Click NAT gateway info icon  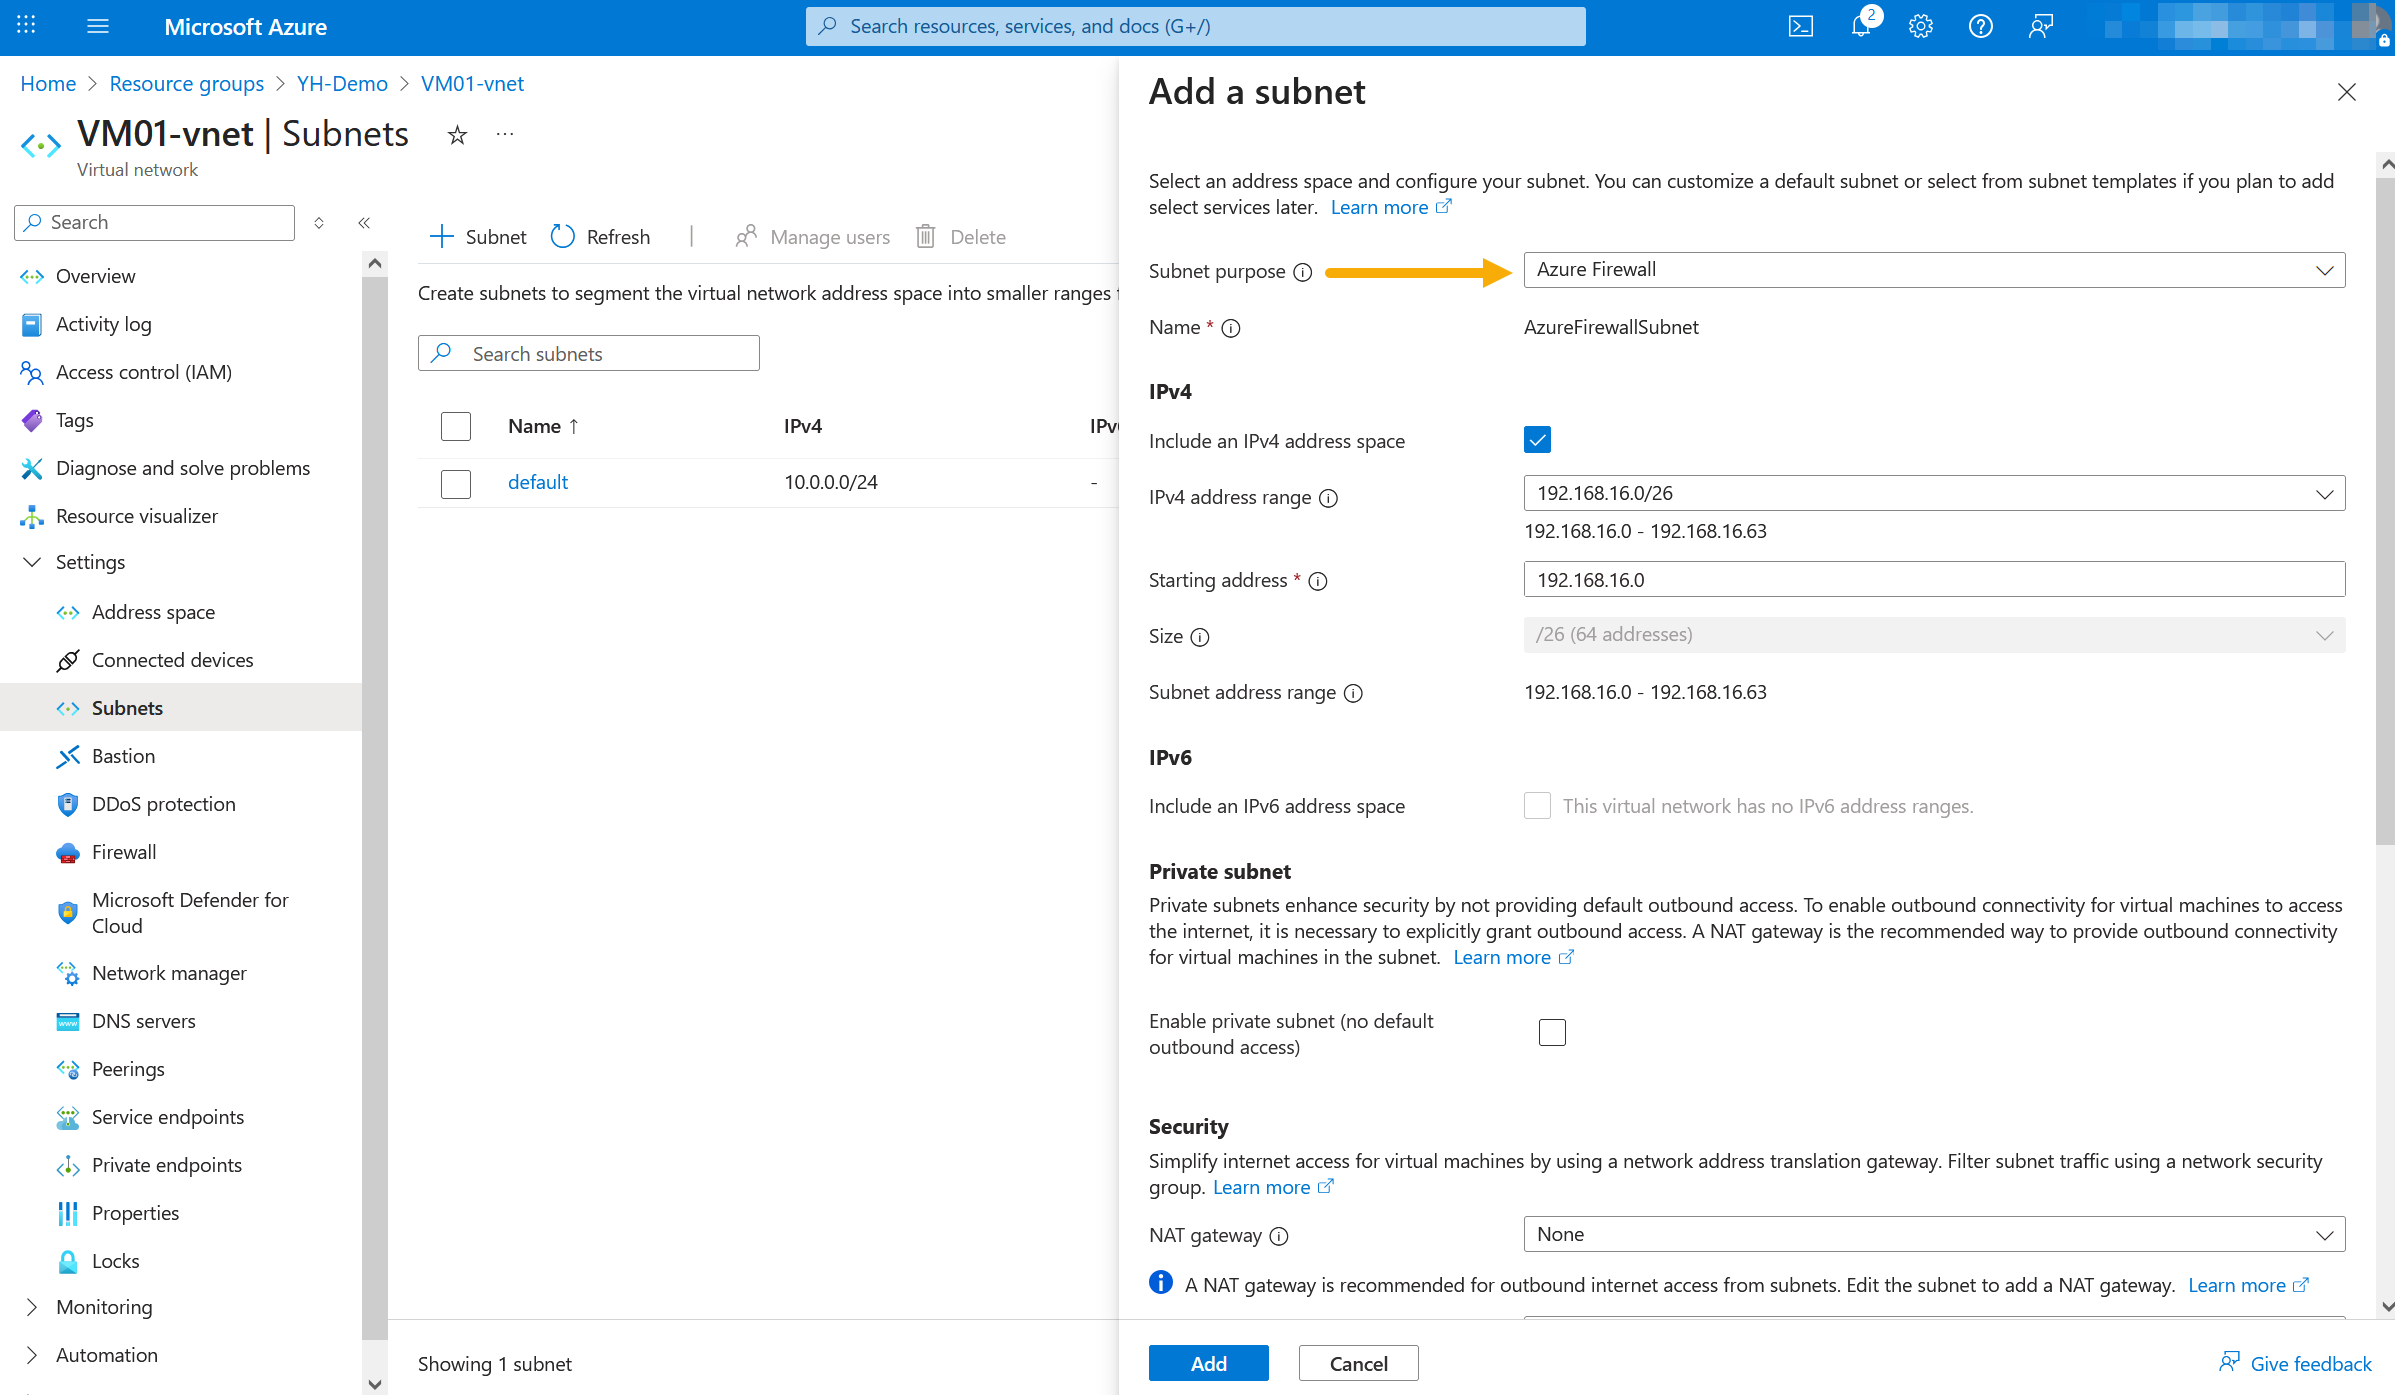(1279, 1236)
